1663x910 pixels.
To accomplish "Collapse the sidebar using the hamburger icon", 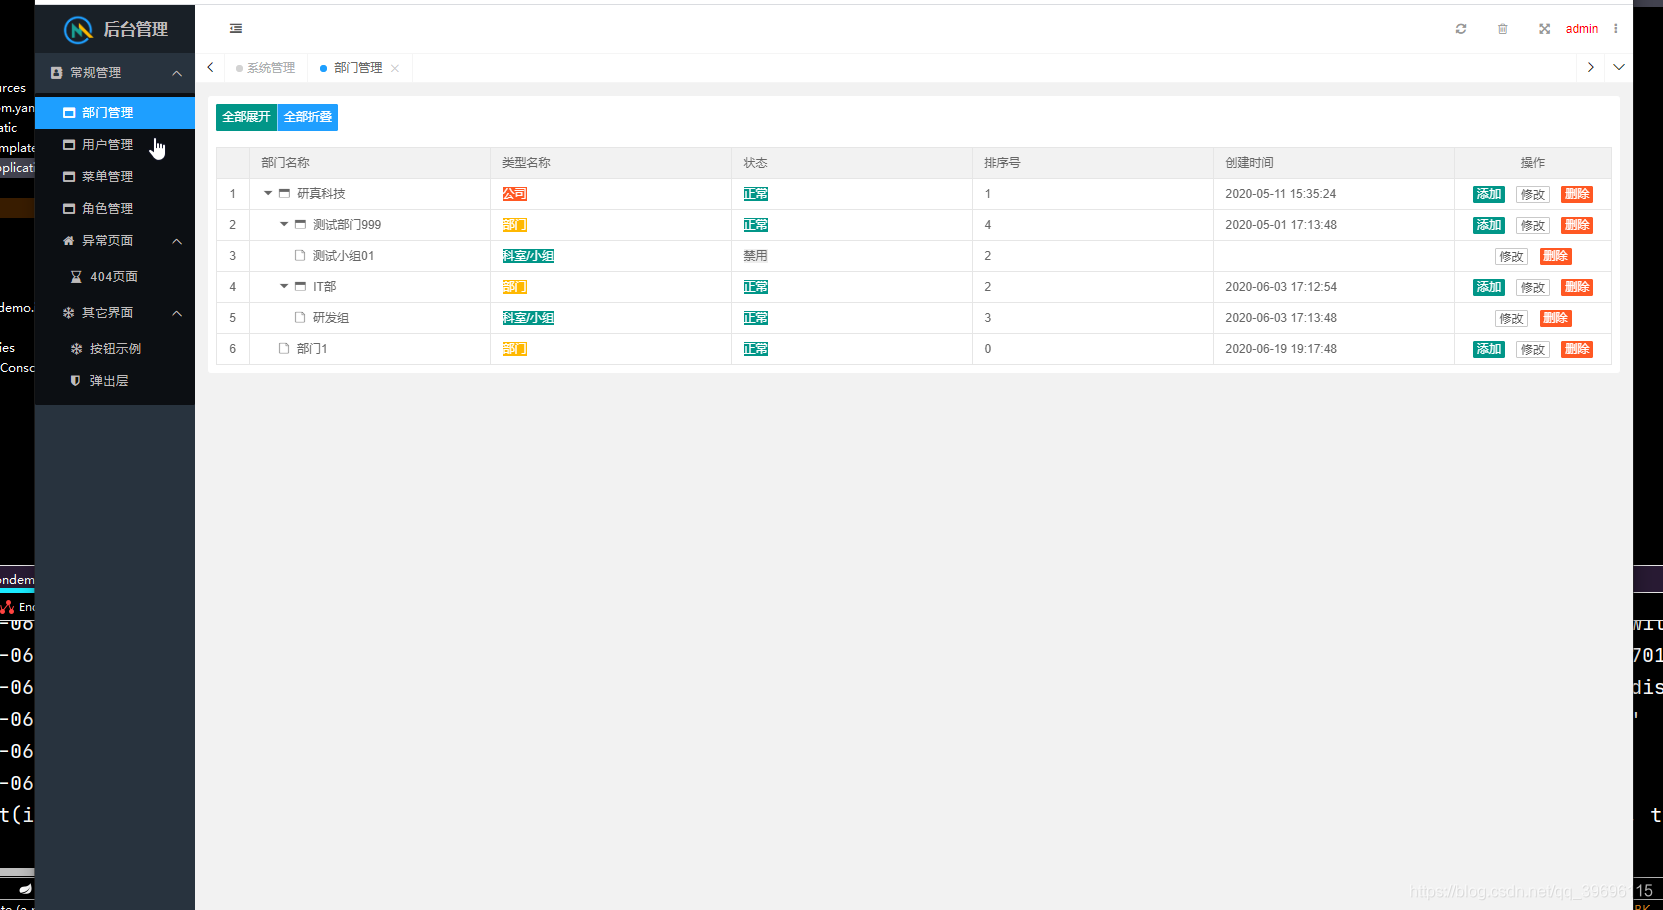I will [x=236, y=28].
